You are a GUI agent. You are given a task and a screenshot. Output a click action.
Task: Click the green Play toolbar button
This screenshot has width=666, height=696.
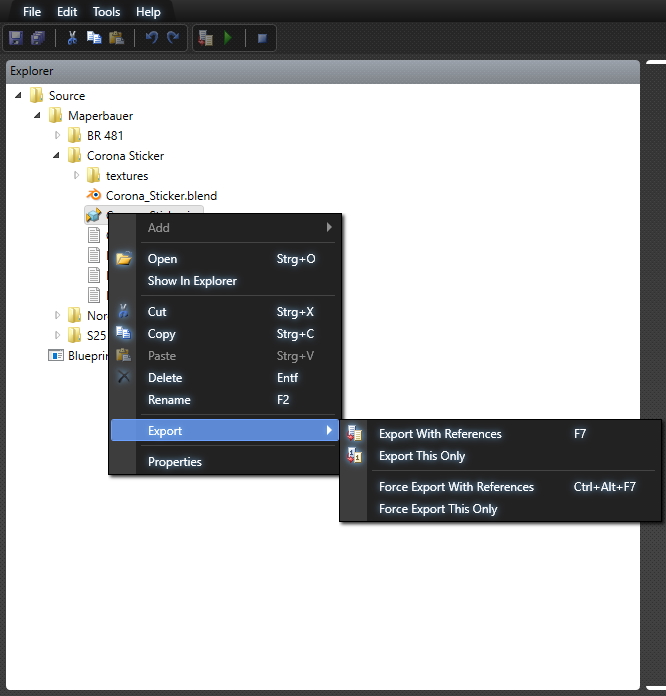(x=228, y=38)
